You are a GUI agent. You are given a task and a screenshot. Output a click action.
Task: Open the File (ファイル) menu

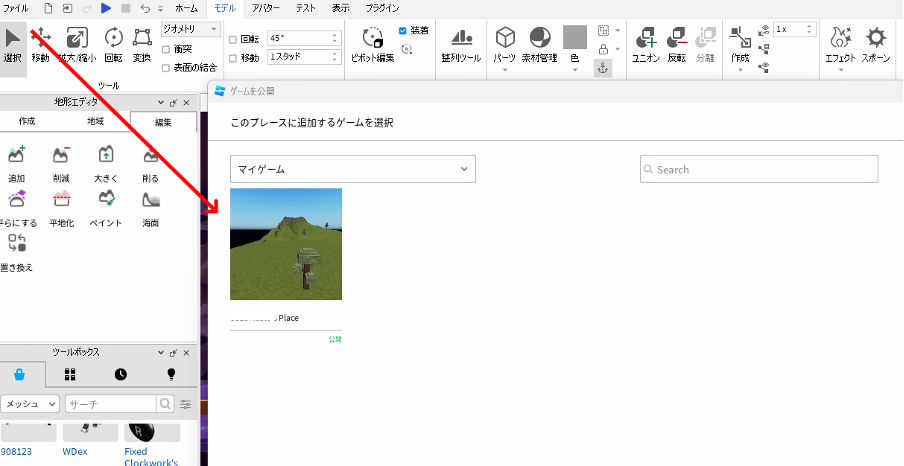click(16, 7)
